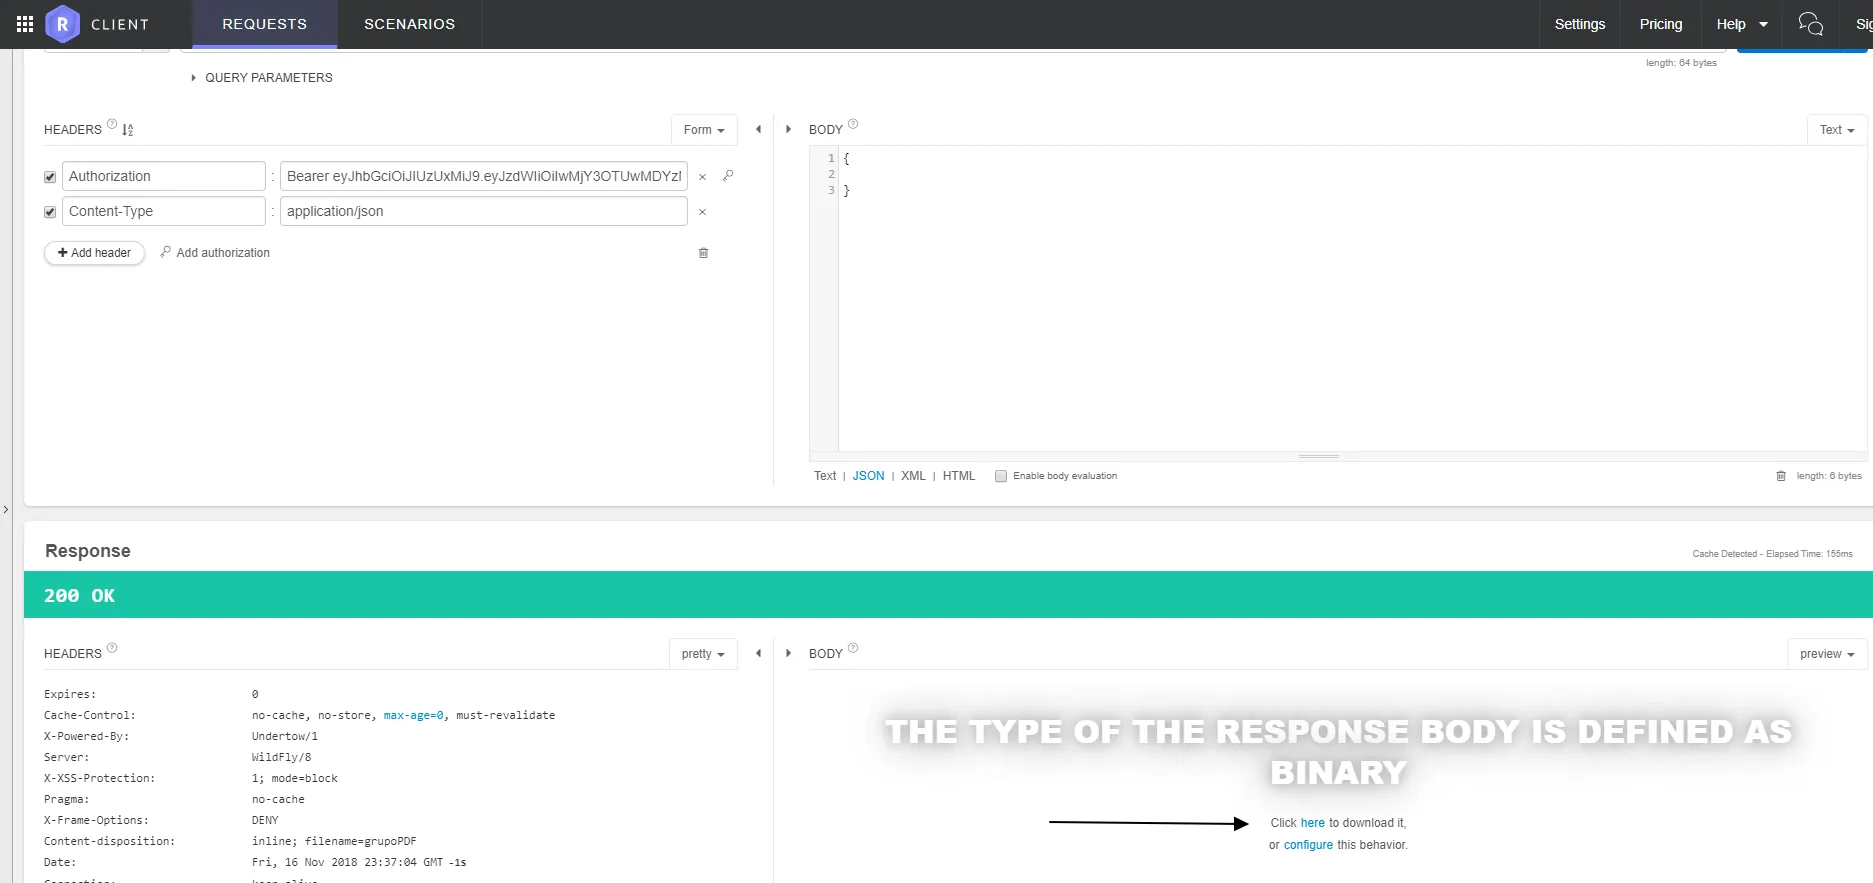Toggle the Content-Type header checkbox
Viewport: 1873px width, 883px height.
coord(50,212)
